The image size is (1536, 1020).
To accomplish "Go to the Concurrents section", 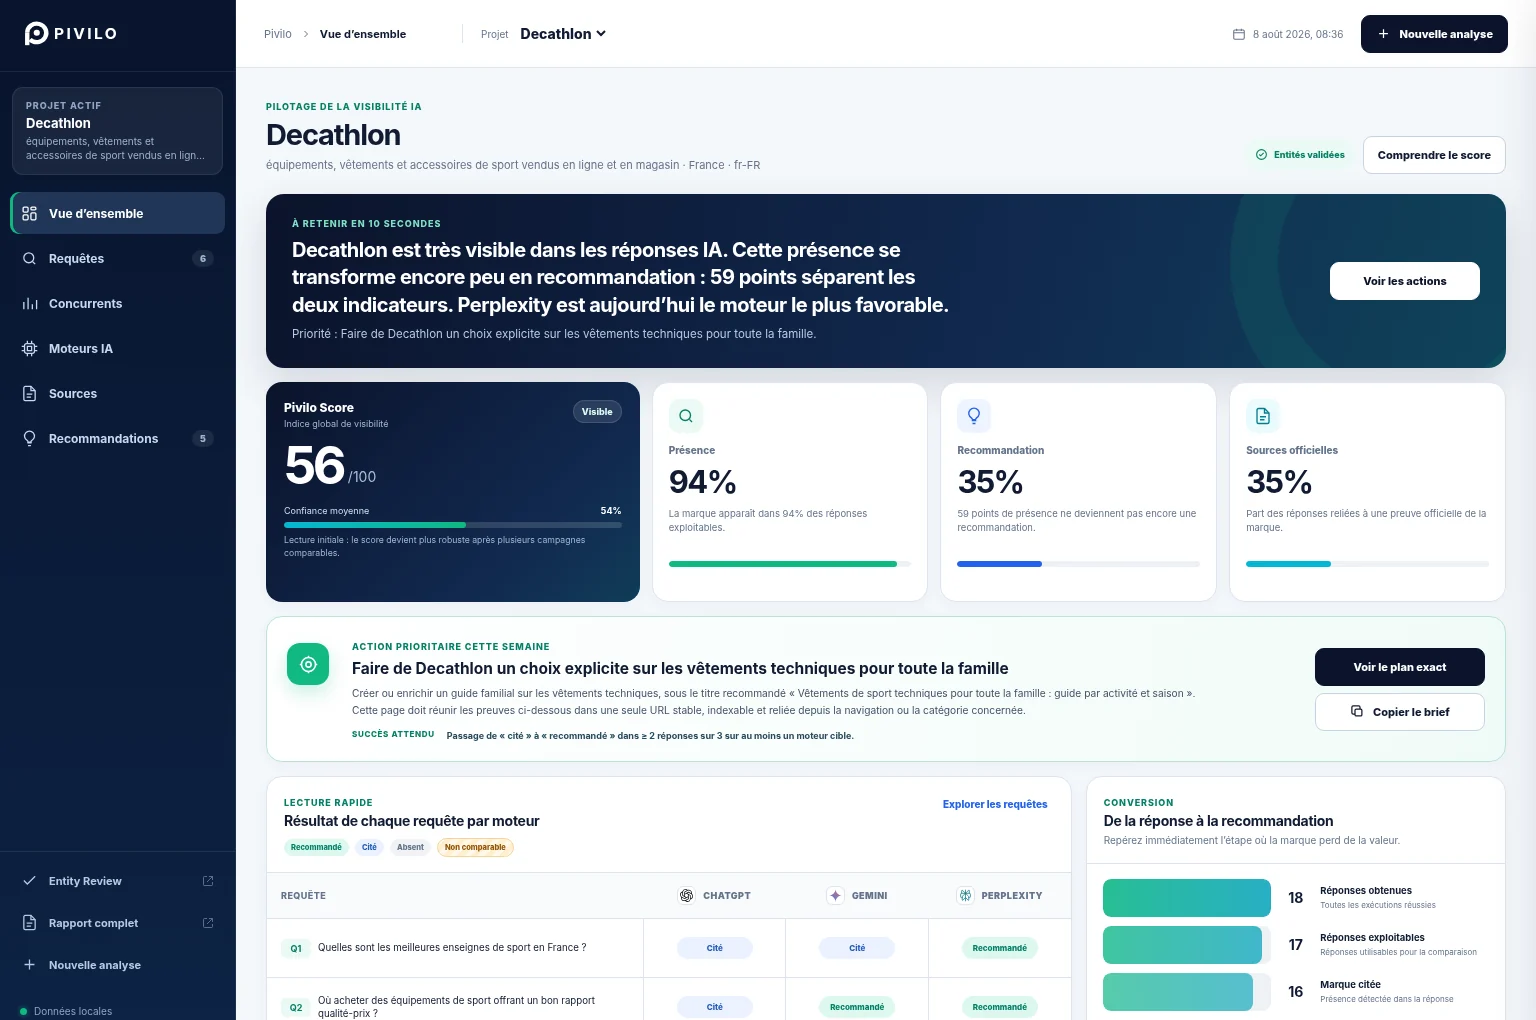I will click(118, 303).
